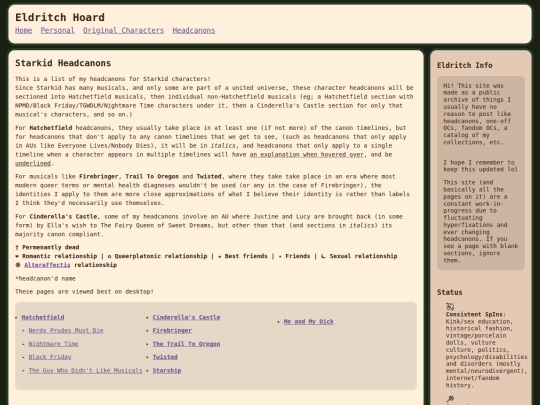Open the Hatchetfield headcanons link
Screen dimensions: 540x405
(x=43, y=317)
